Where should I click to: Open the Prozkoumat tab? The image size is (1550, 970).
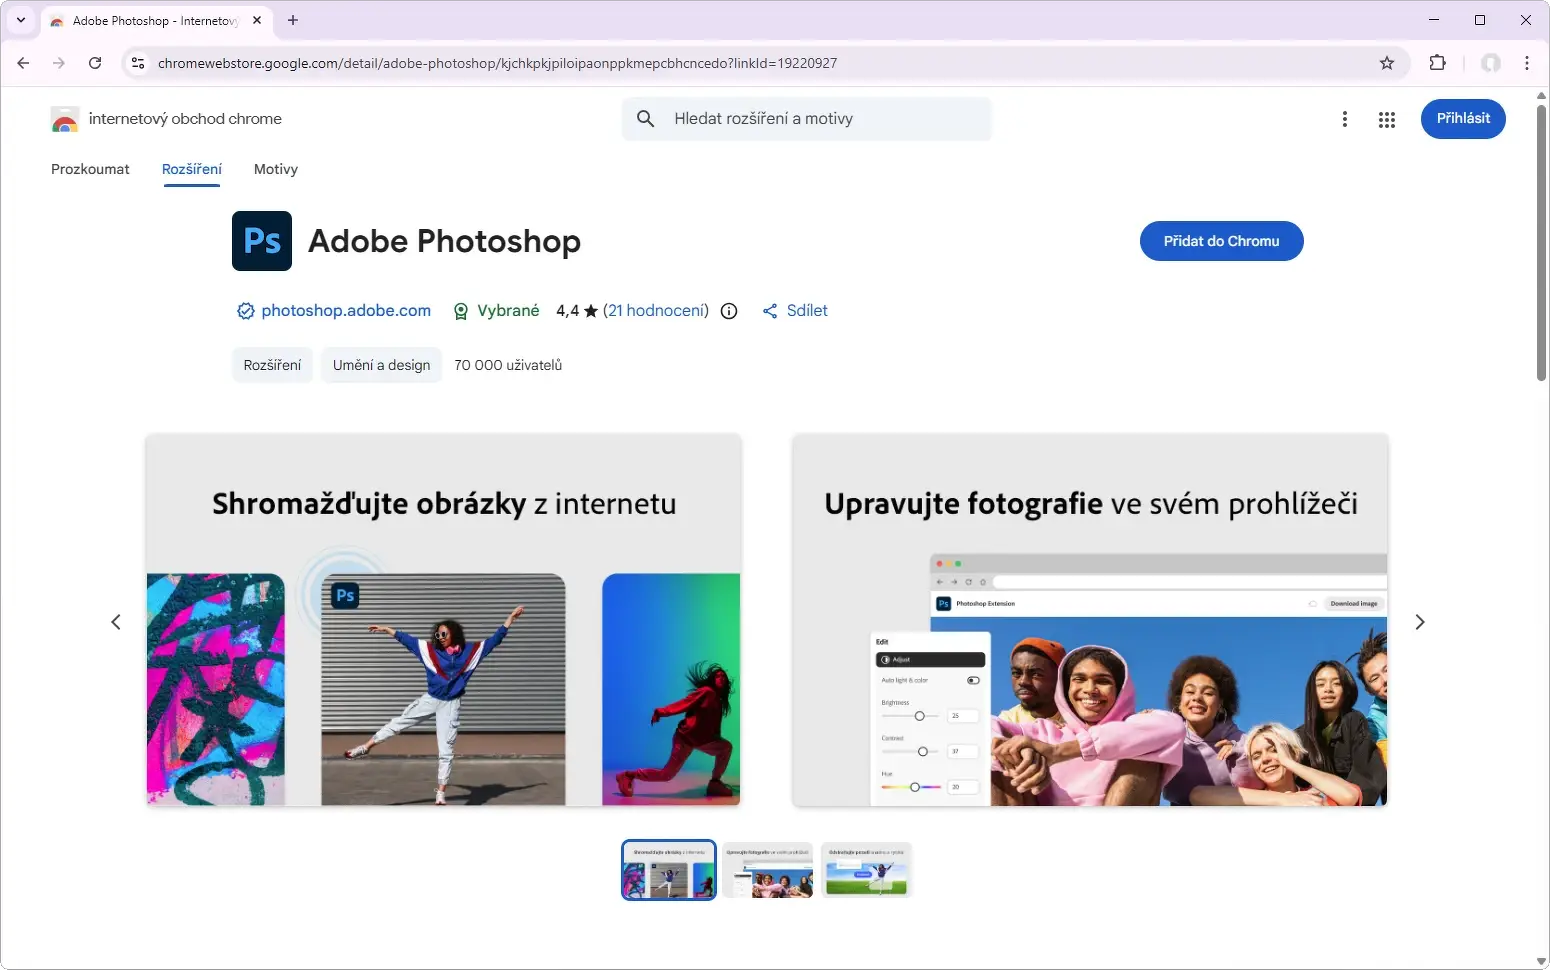coord(90,169)
